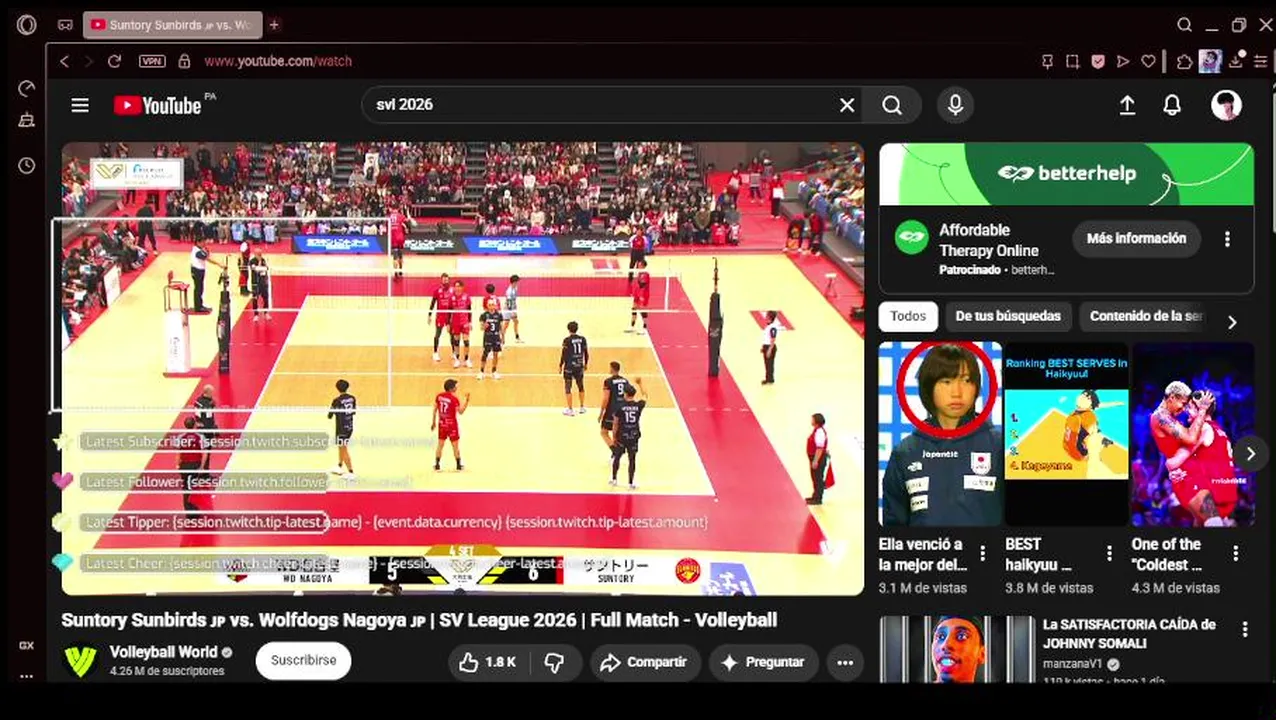This screenshot has height=720, width=1276.
Task: Search tabs using the magnifier icon
Action: 1184,25
